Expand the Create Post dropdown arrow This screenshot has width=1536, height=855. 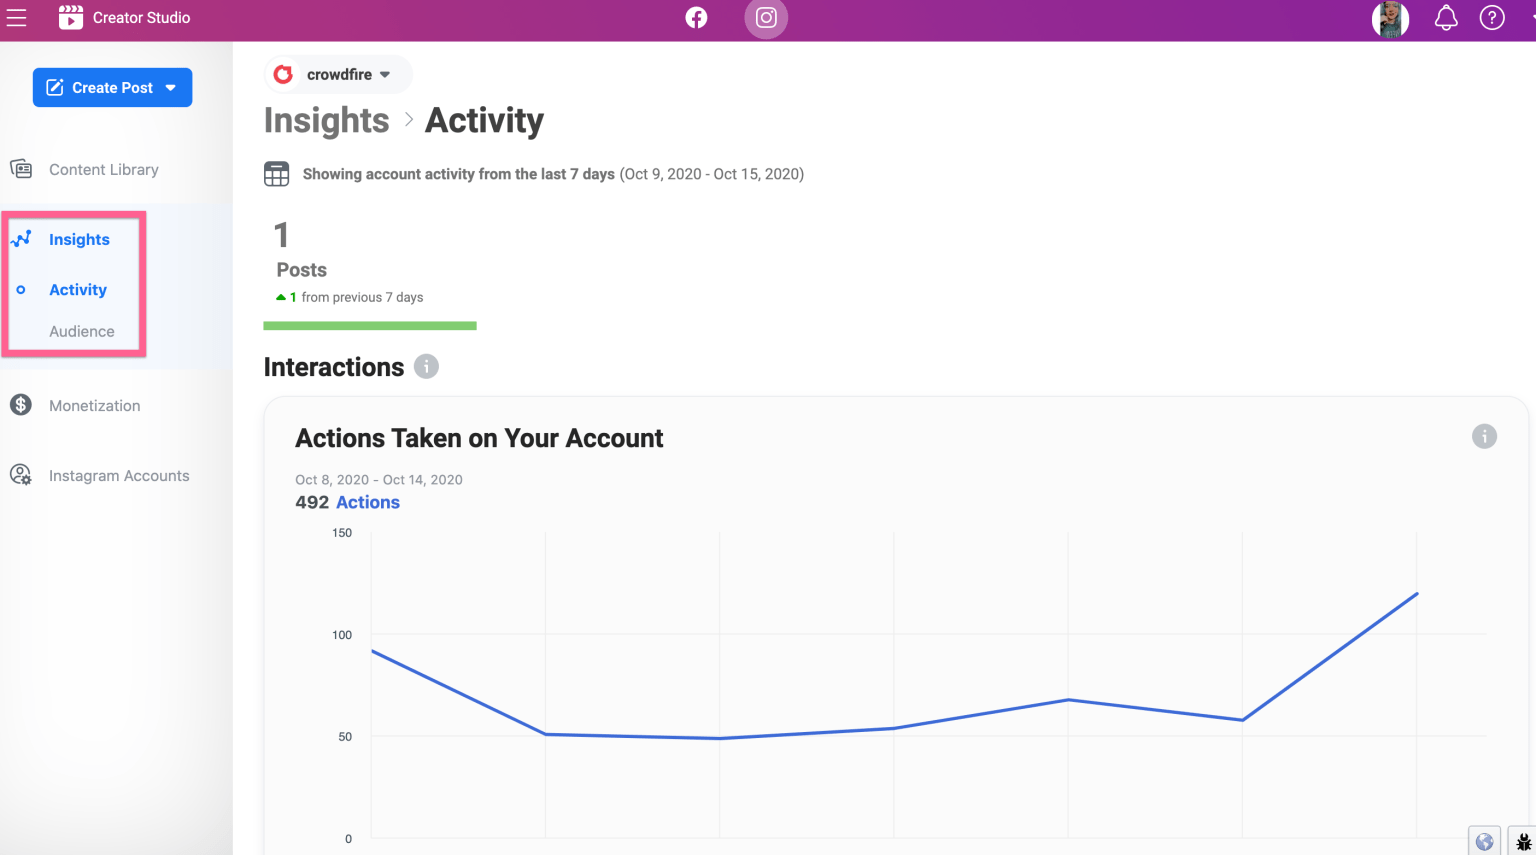click(x=168, y=87)
